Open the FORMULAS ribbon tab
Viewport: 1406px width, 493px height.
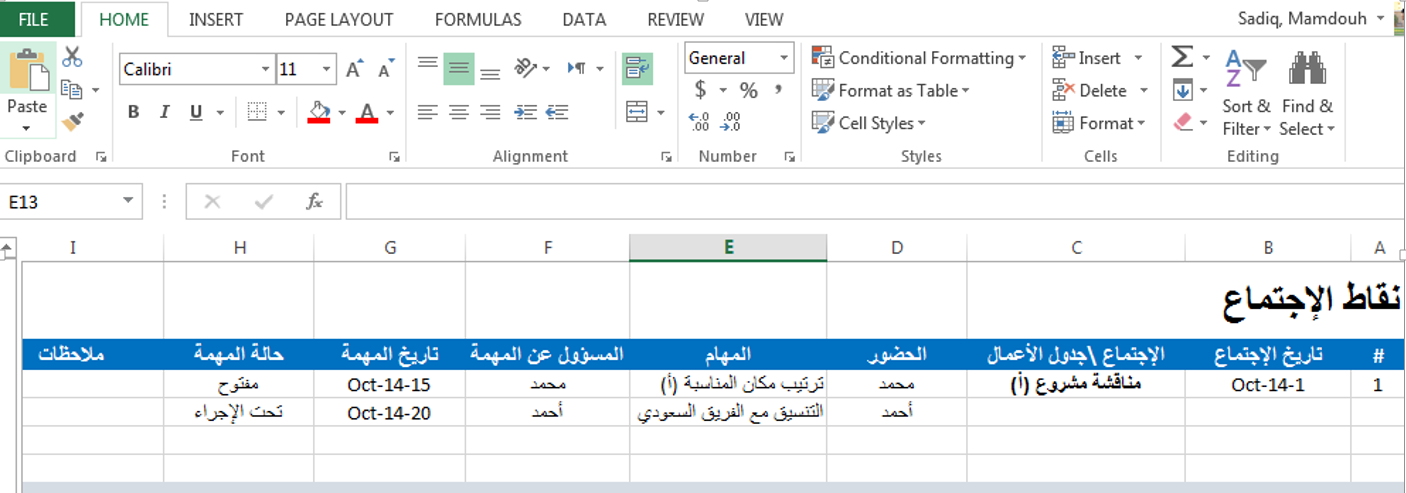point(478,19)
